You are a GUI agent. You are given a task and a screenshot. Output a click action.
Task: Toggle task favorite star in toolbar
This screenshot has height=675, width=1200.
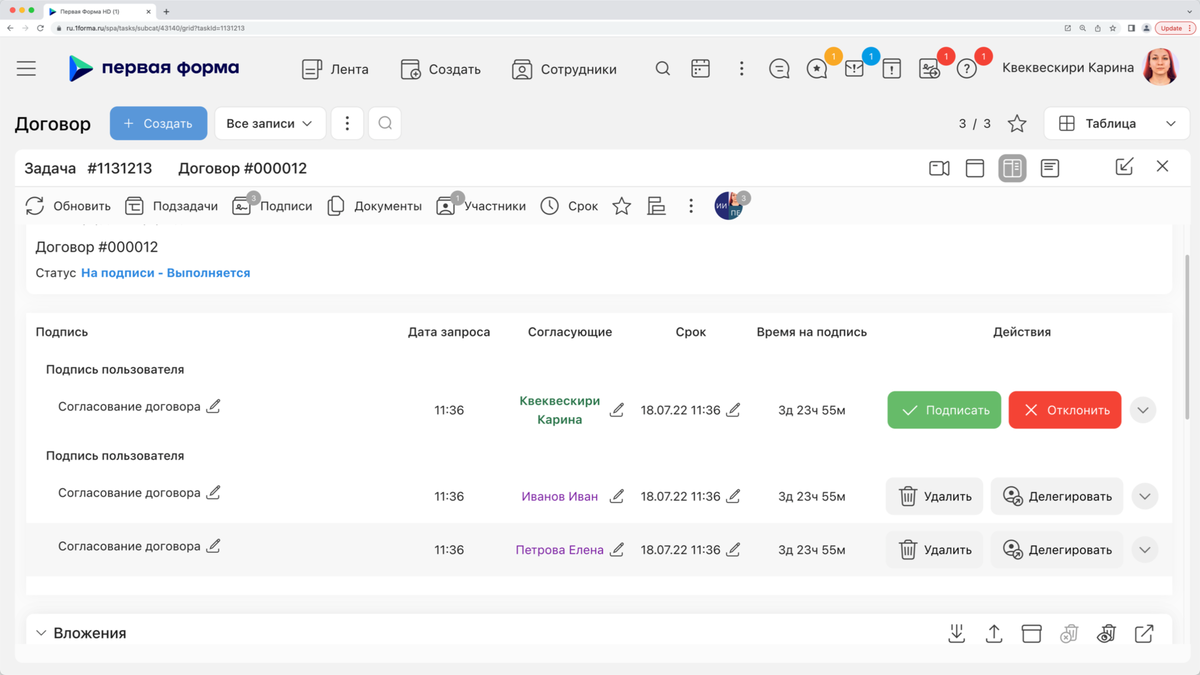pos(622,206)
